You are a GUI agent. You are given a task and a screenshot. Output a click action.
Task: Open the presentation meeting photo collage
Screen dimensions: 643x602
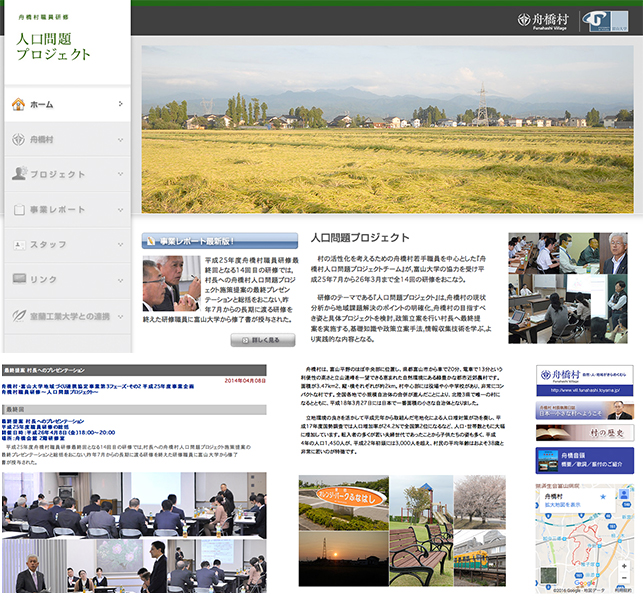(134, 532)
